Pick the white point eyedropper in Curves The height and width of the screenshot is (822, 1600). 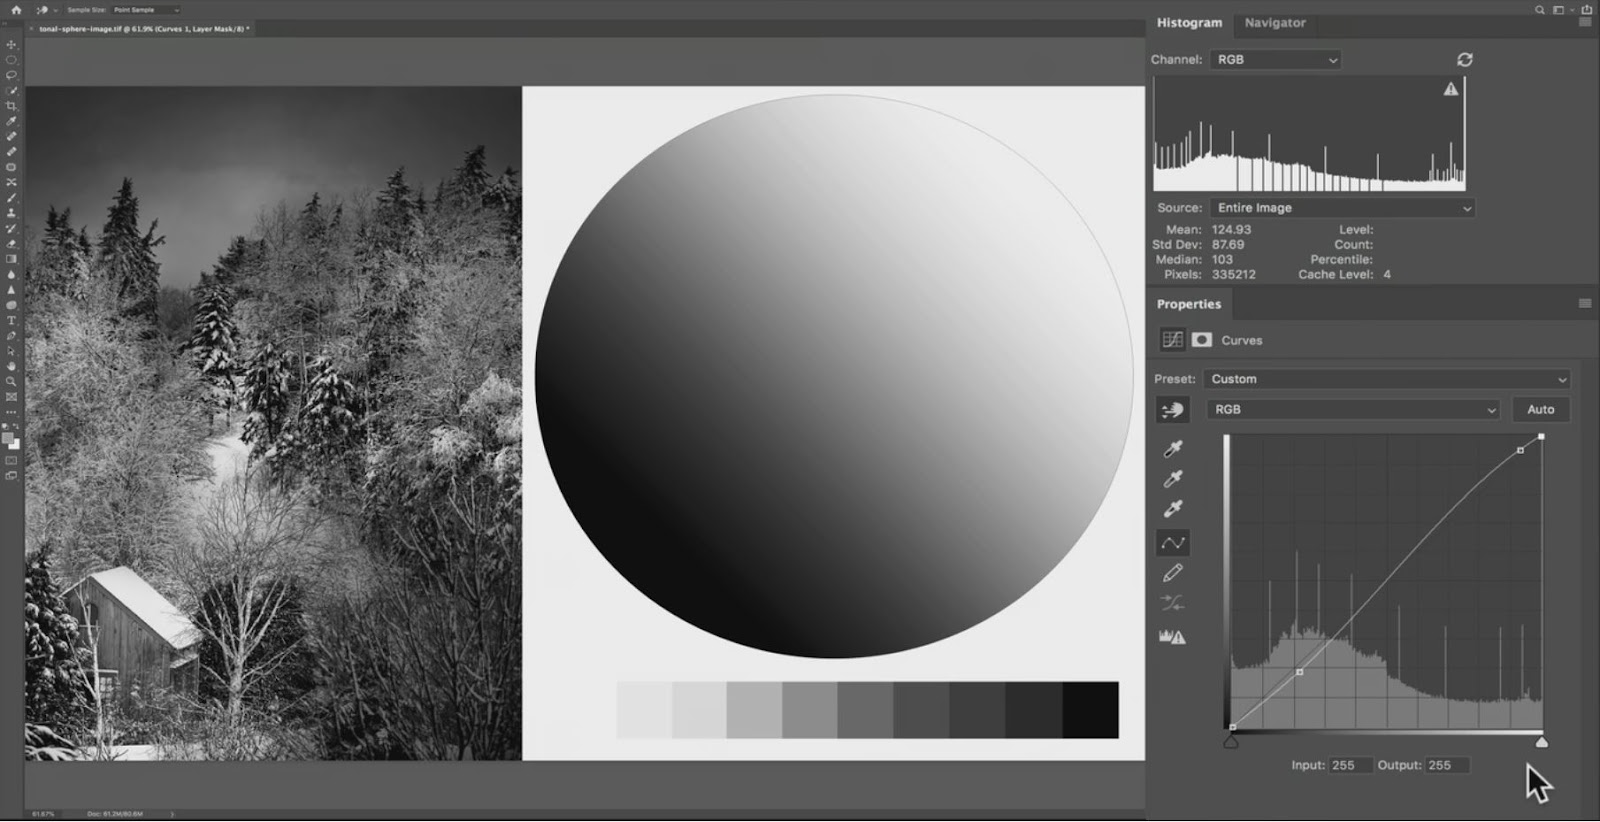pyautogui.click(x=1173, y=509)
